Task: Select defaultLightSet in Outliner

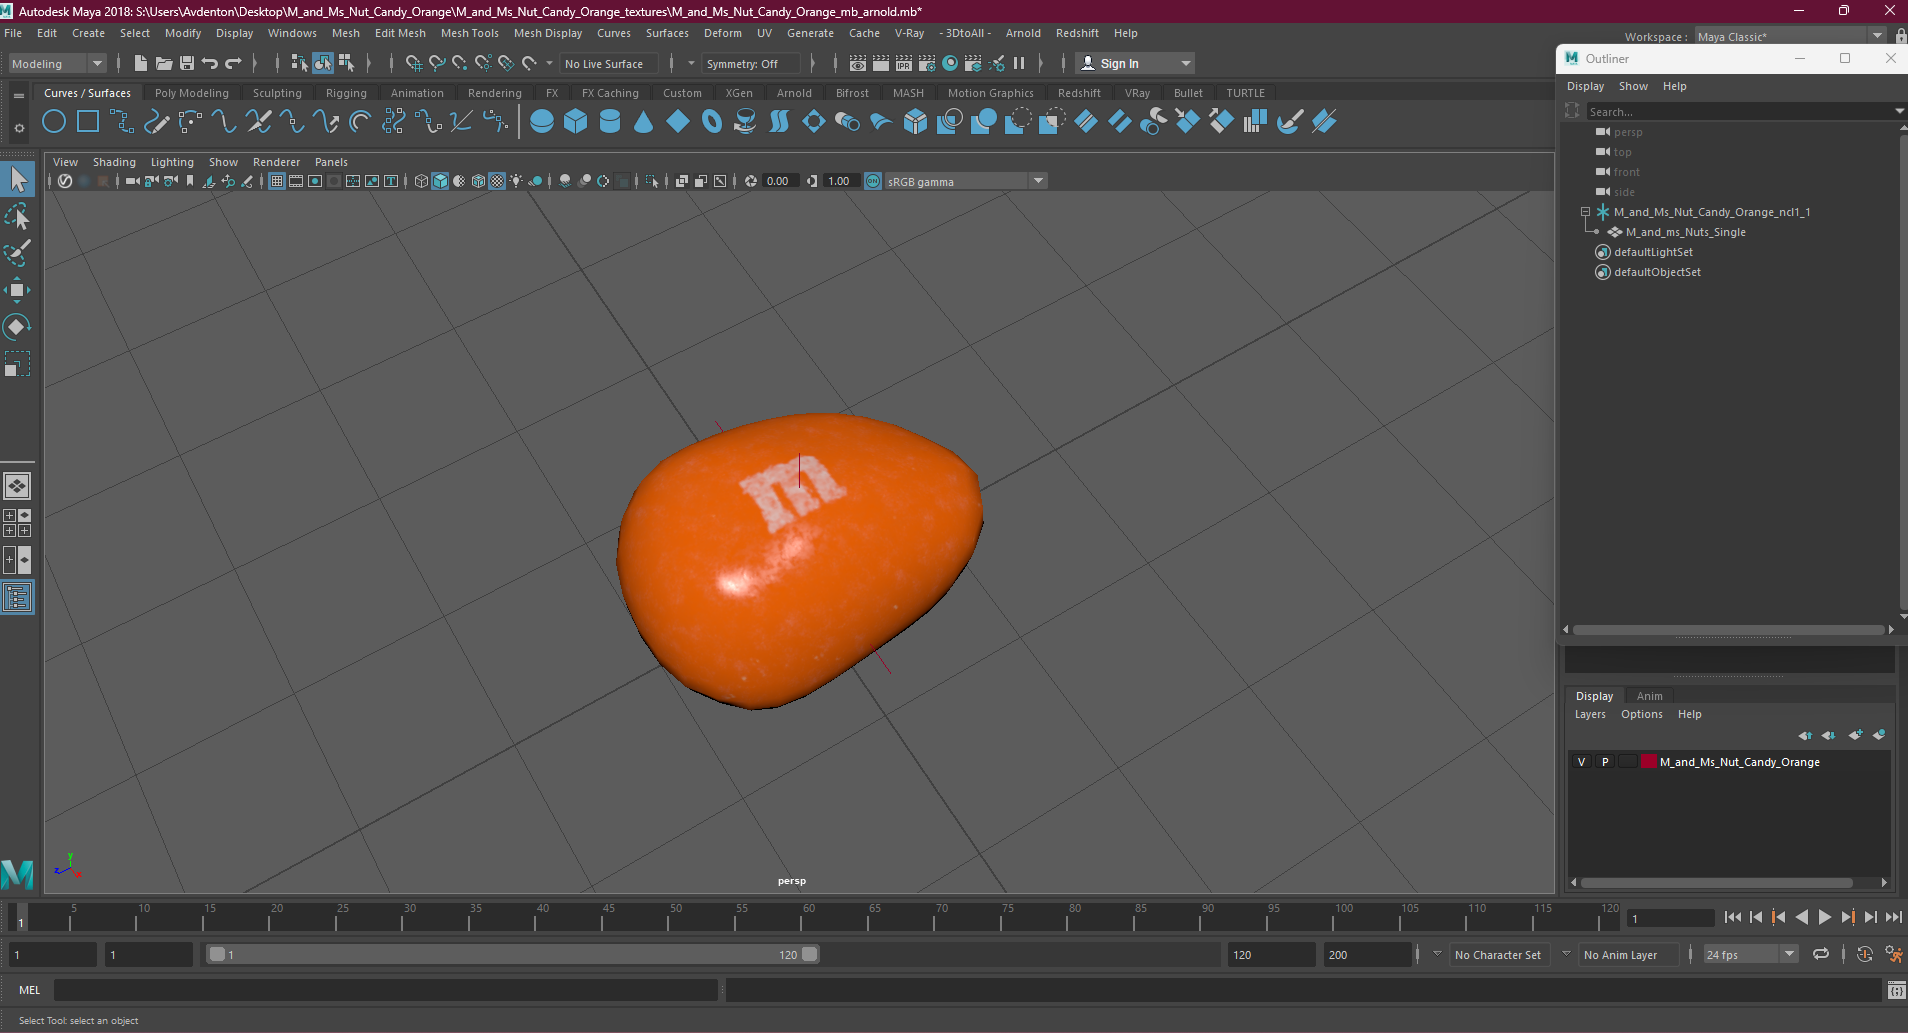Action: pos(1653,252)
